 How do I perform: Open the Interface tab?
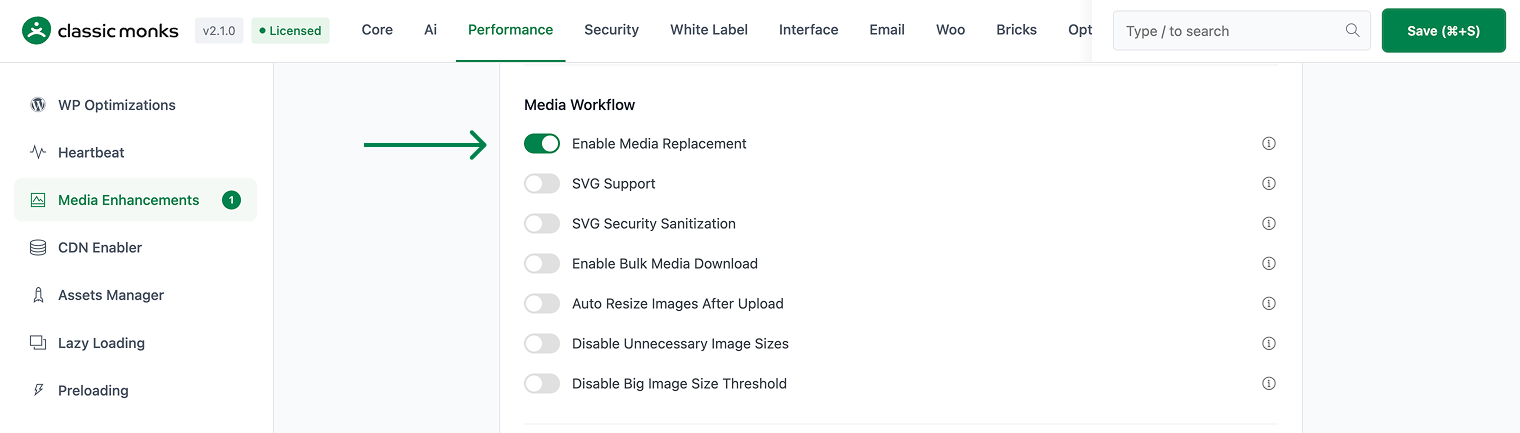(809, 30)
